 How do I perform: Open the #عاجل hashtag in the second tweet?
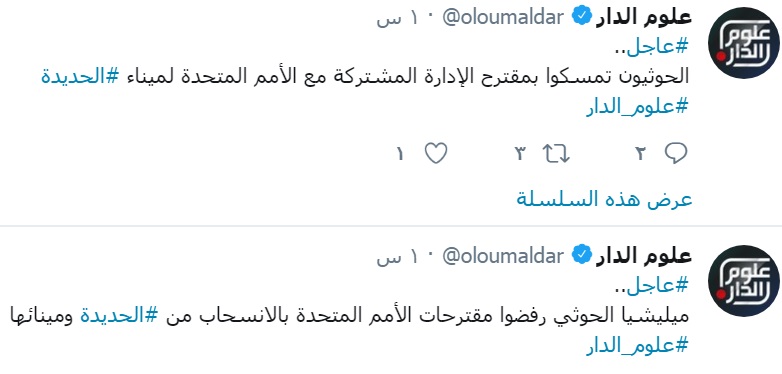coord(650,286)
